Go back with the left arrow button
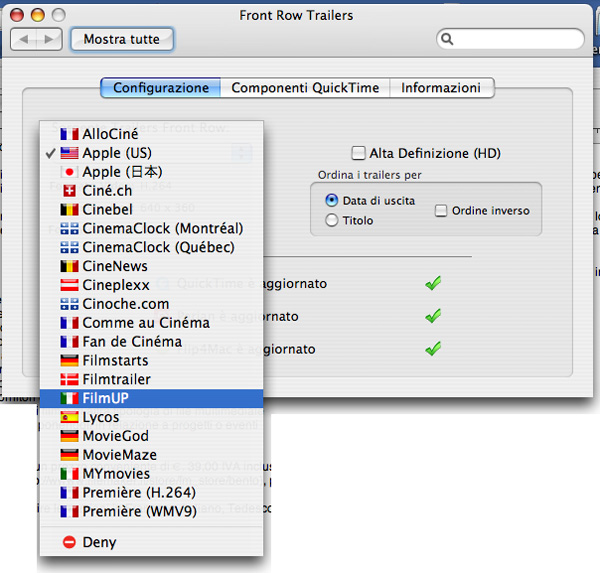This screenshot has height=573, width=600. (x=24, y=39)
